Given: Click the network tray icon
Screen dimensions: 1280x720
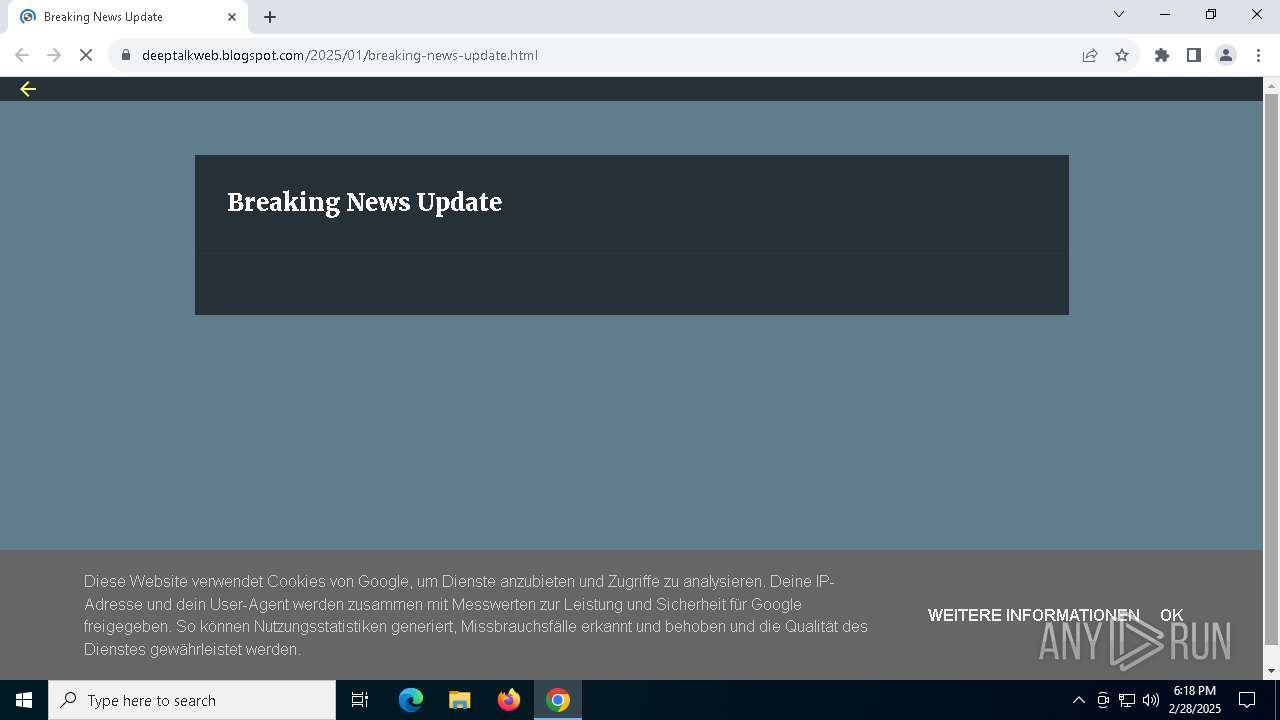Looking at the screenshot, I should click(1127, 700).
